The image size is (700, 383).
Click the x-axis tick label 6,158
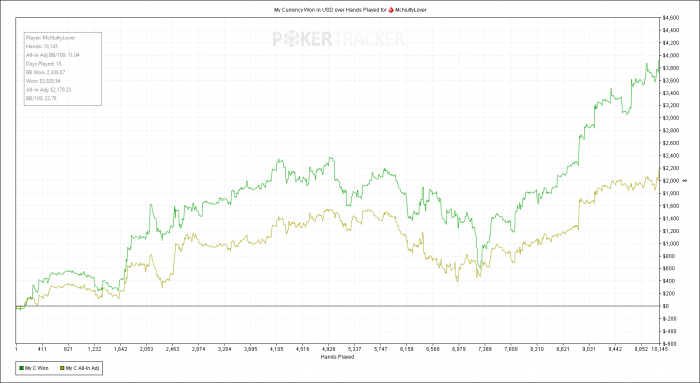pos(407,349)
